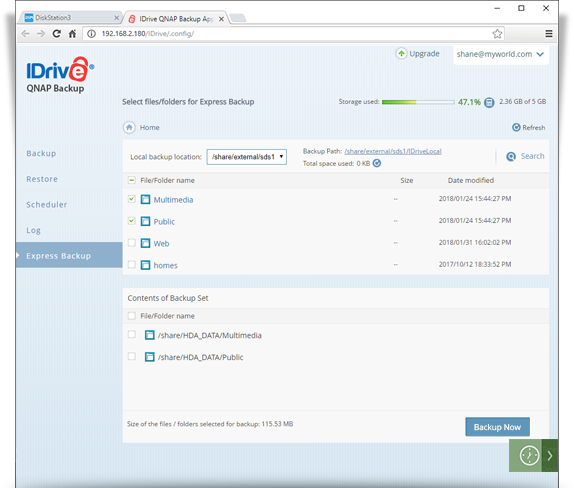The image size is (574, 488).
Task: Click the browser forward arrow
Action: tap(41, 34)
